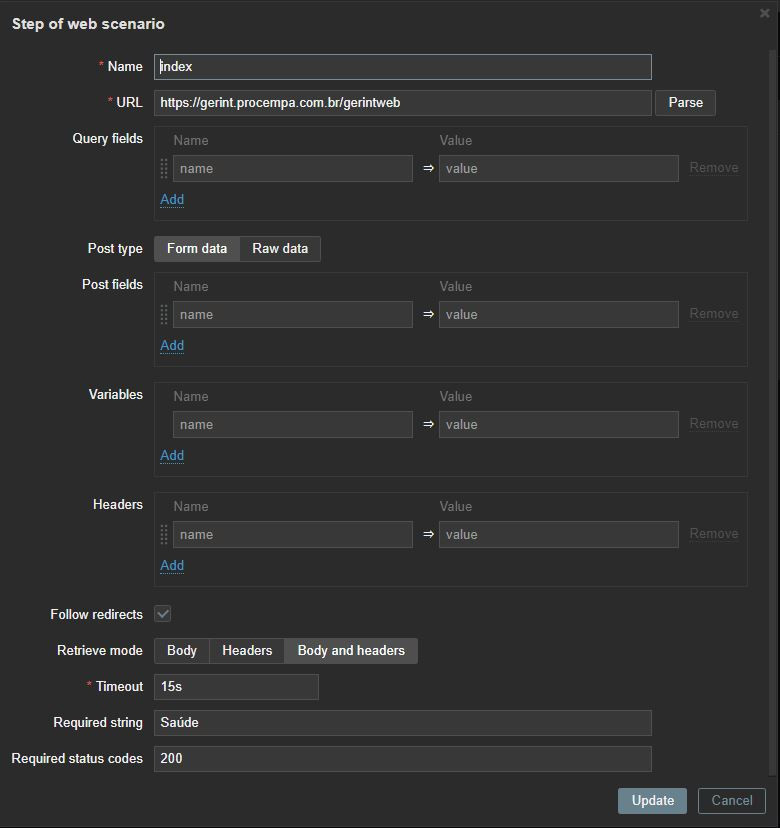Viewport: 780px width, 828px height.
Task: Add a new header row
Action: click(172, 566)
